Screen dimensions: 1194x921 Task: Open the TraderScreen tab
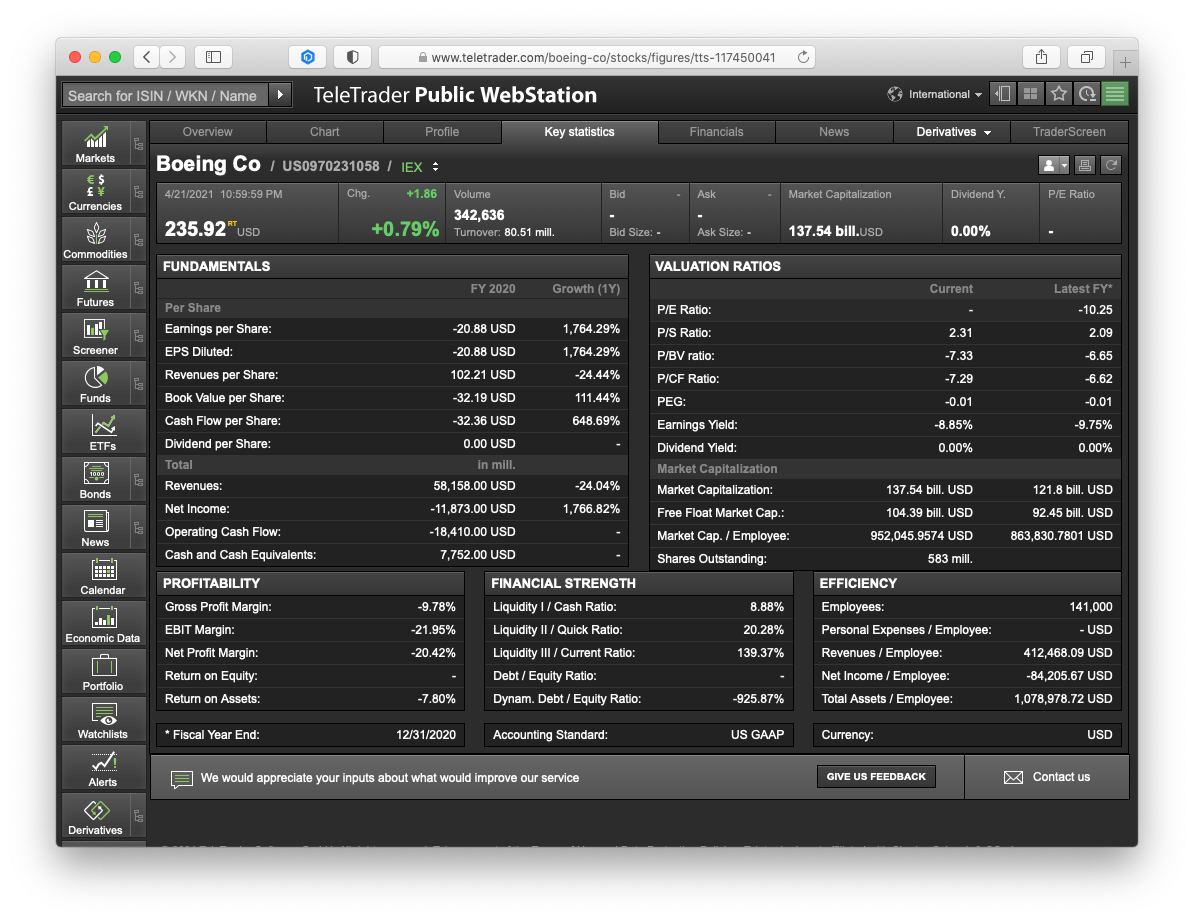[x=1069, y=132]
